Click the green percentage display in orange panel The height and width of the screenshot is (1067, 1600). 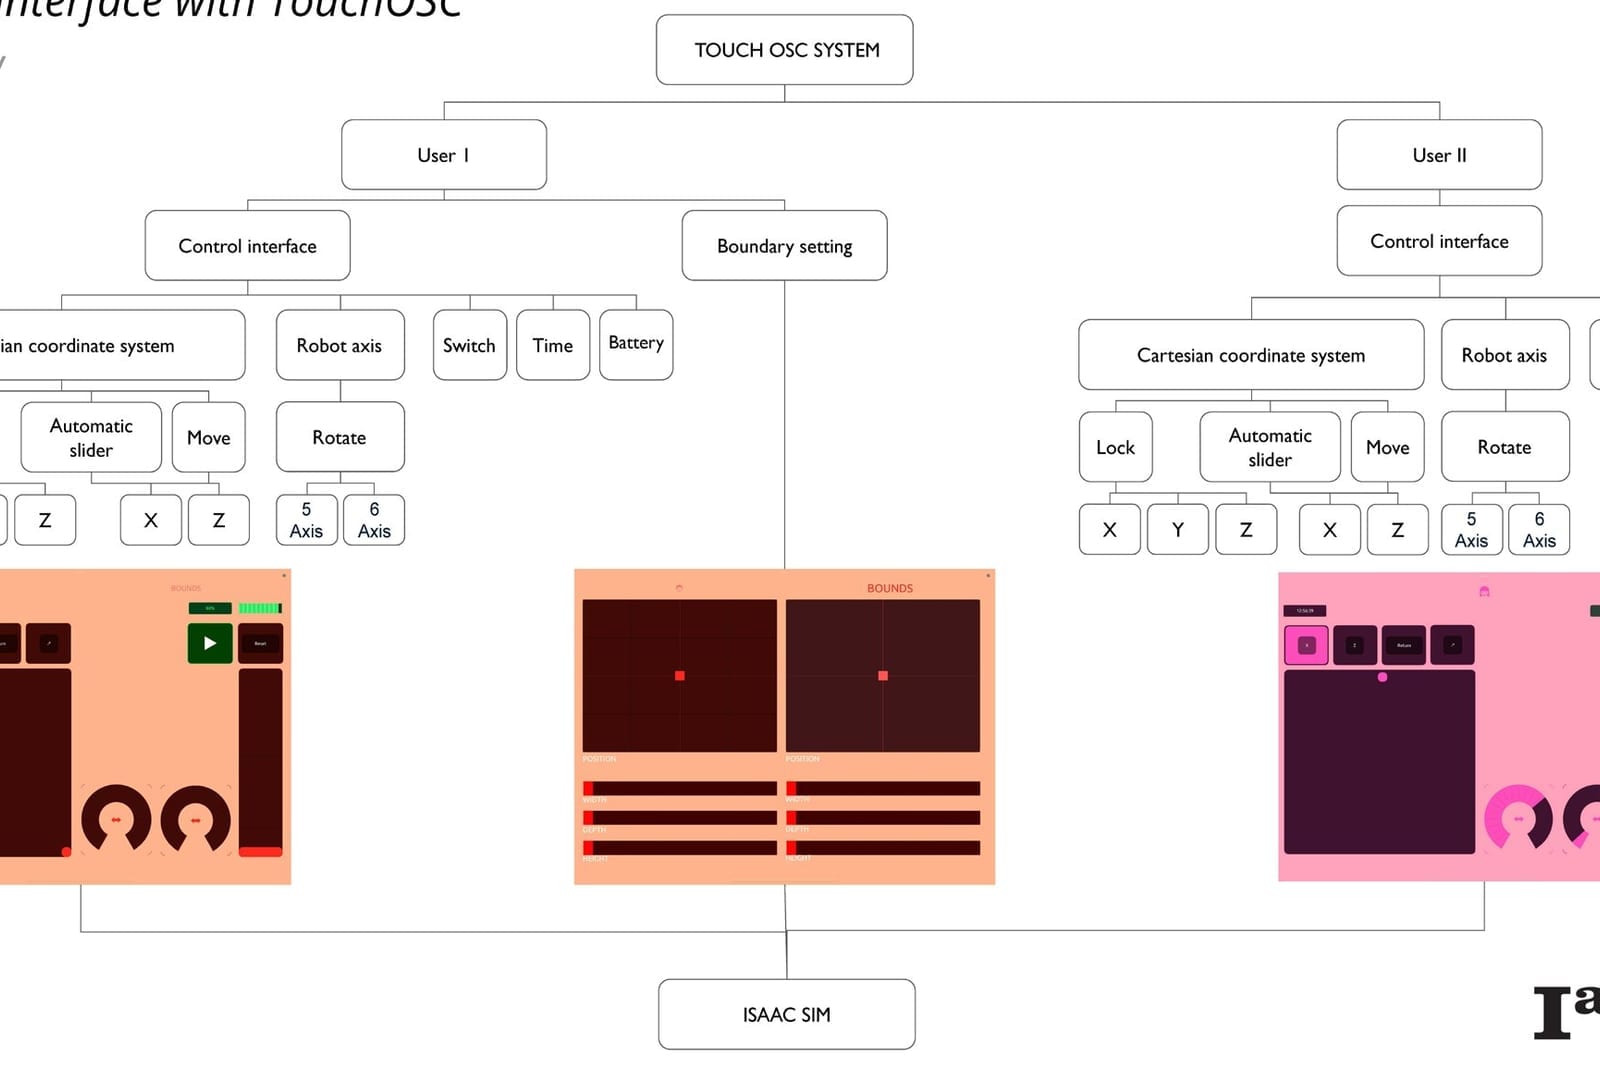[x=210, y=608]
